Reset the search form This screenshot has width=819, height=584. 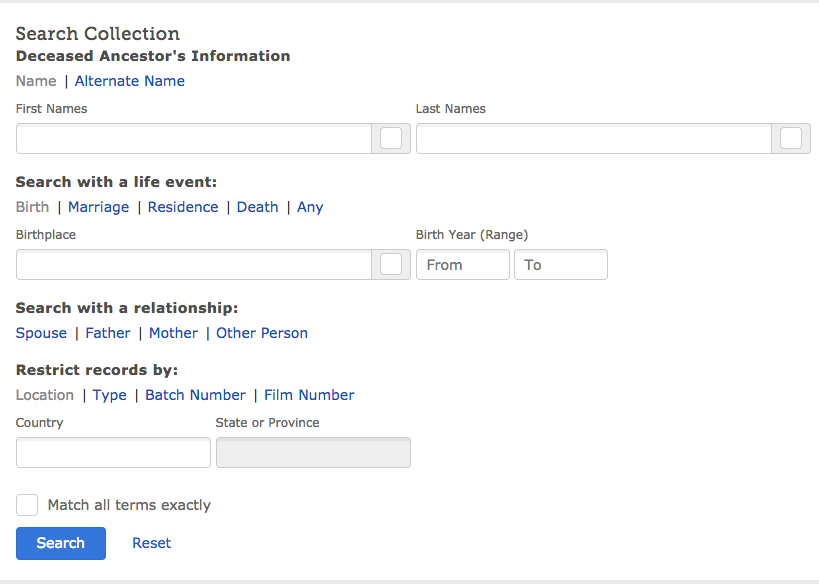[151, 543]
